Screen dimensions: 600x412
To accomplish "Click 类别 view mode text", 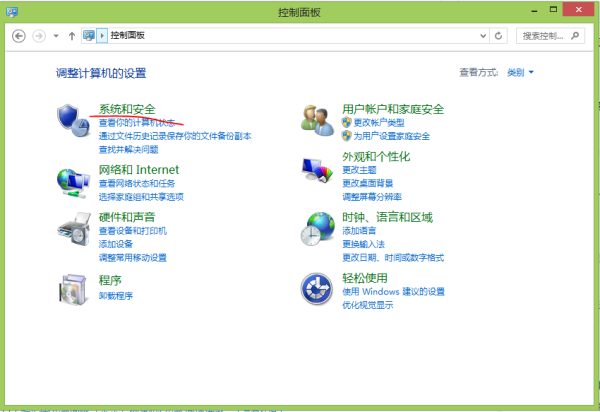I will point(515,72).
